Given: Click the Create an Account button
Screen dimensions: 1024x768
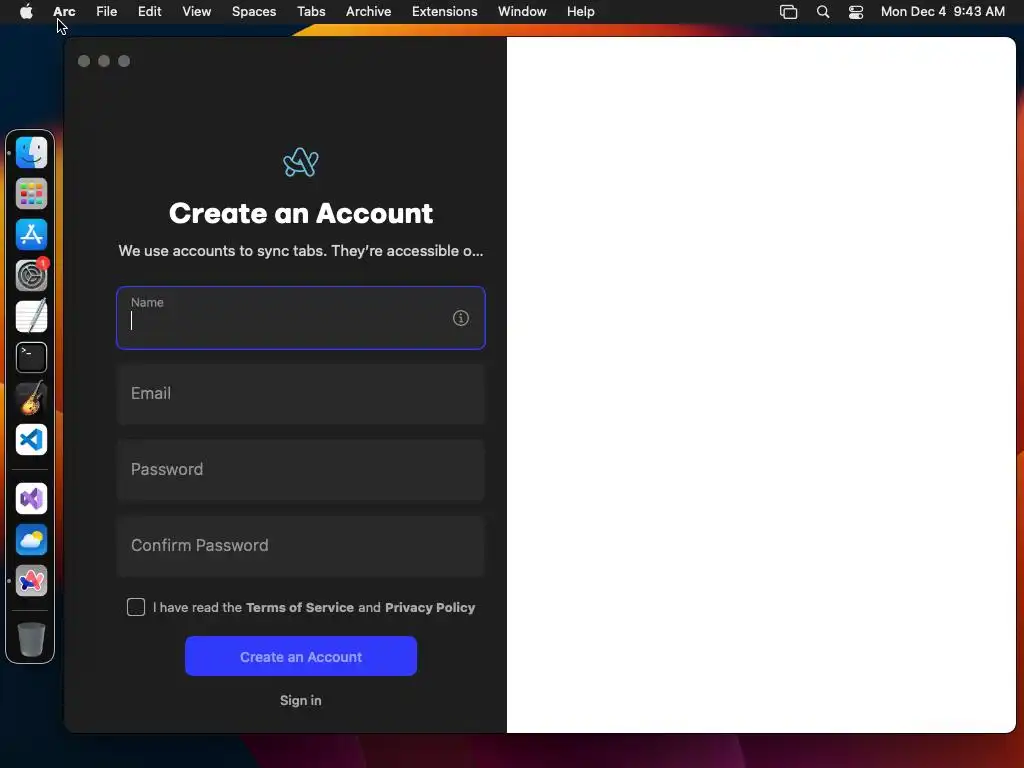Looking at the screenshot, I should tap(301, 656).
